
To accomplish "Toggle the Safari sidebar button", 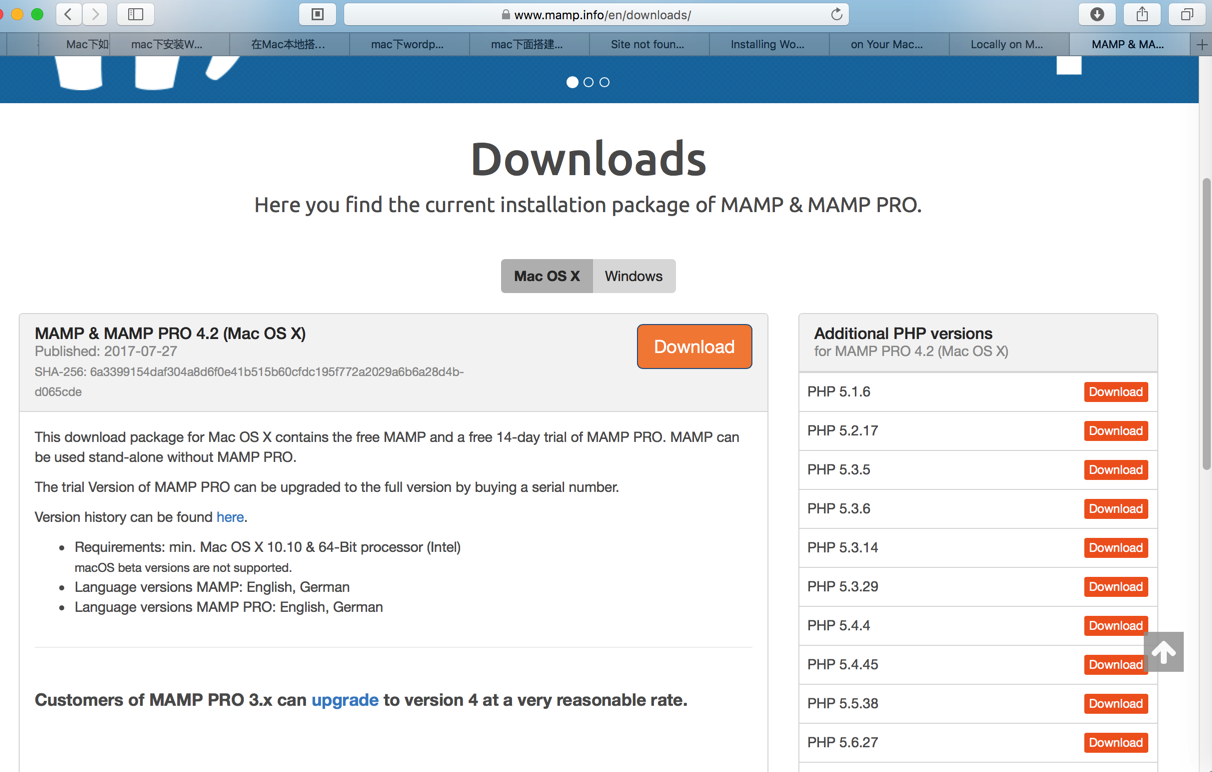I will [136, 14].
